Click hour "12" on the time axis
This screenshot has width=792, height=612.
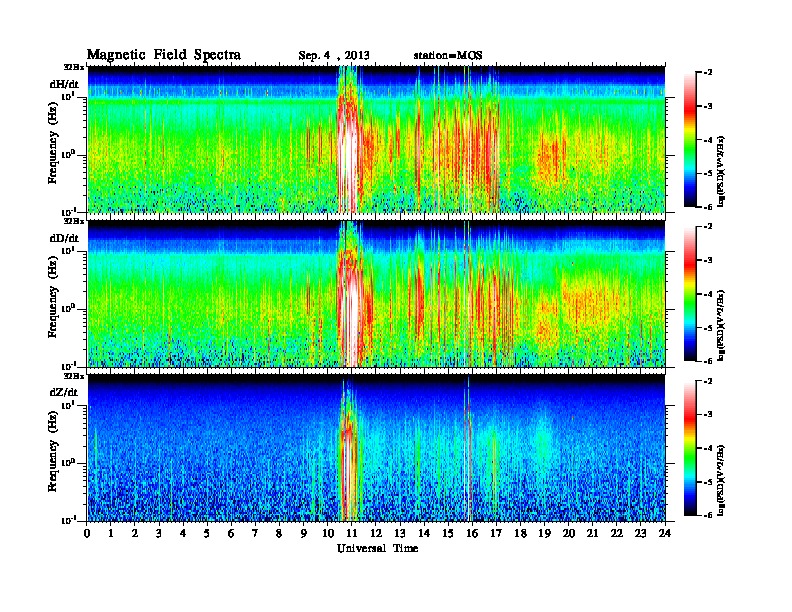point(376,533)
